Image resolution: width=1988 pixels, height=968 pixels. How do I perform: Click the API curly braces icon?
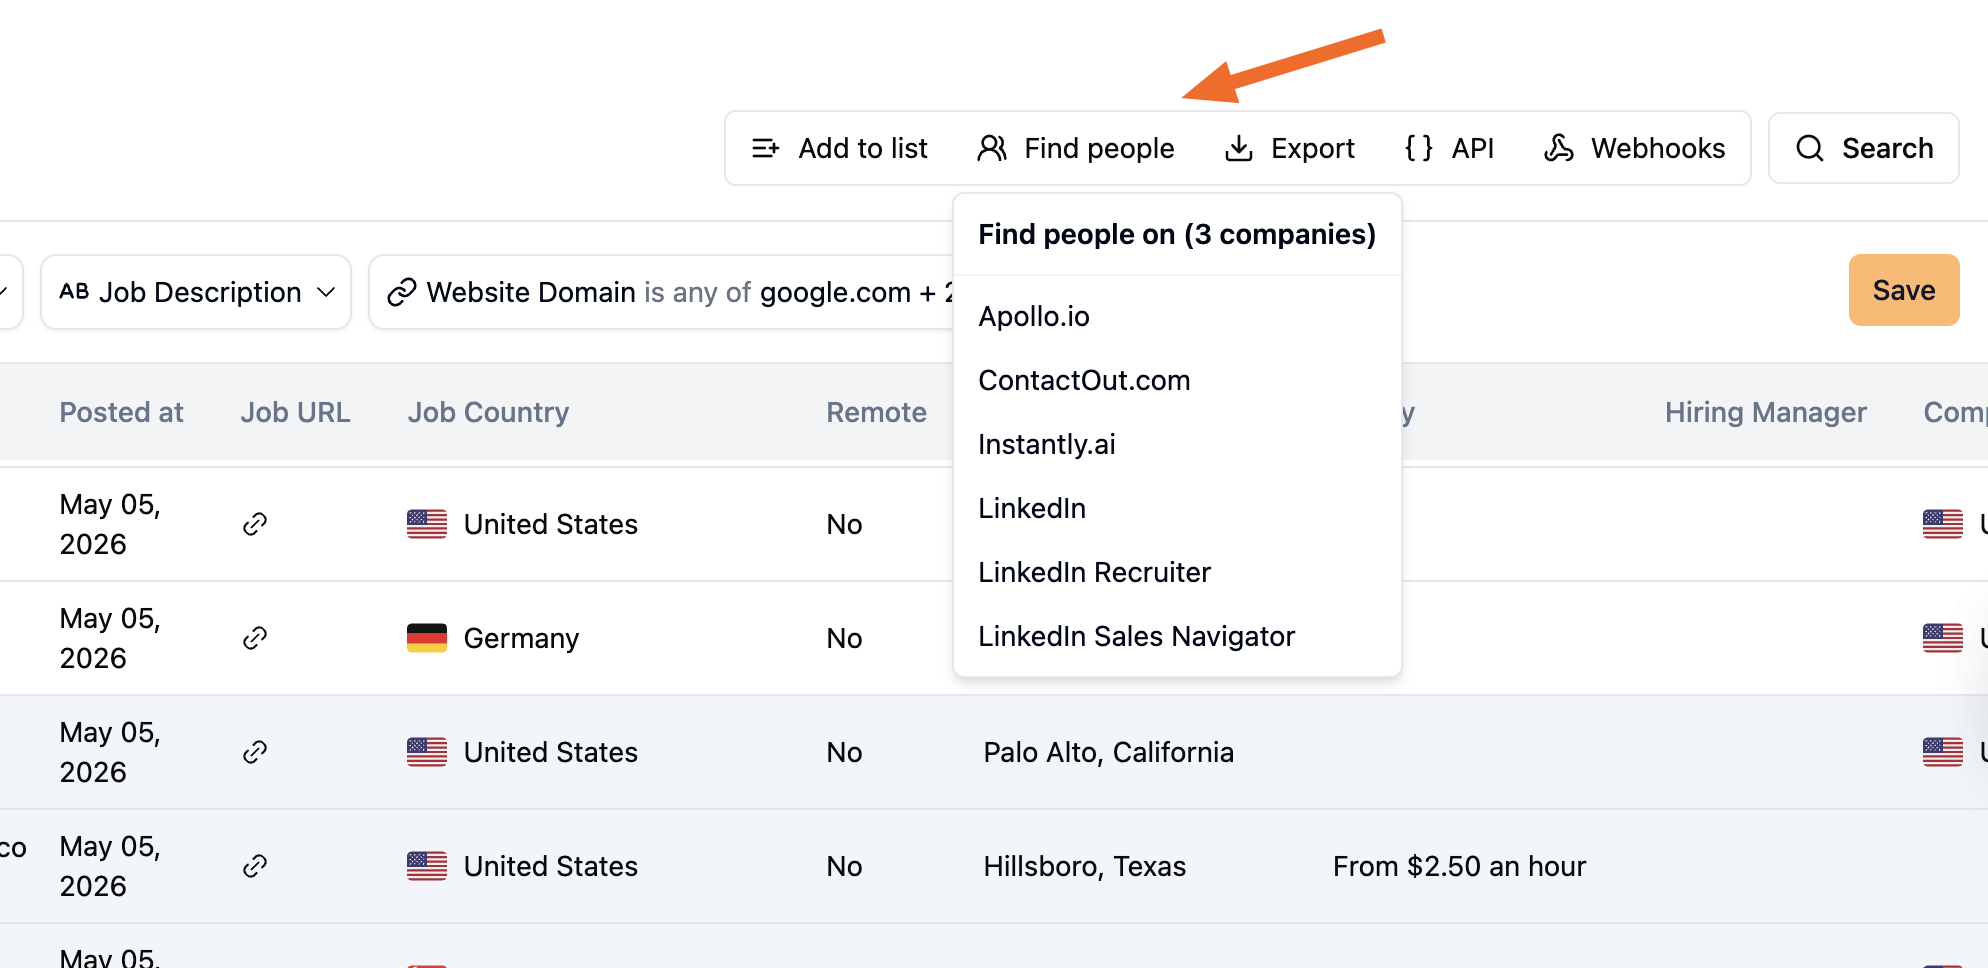[1419, 148]
